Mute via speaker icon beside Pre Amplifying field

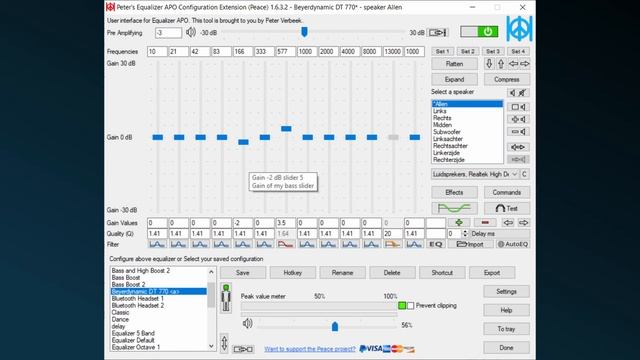(191, 32)
